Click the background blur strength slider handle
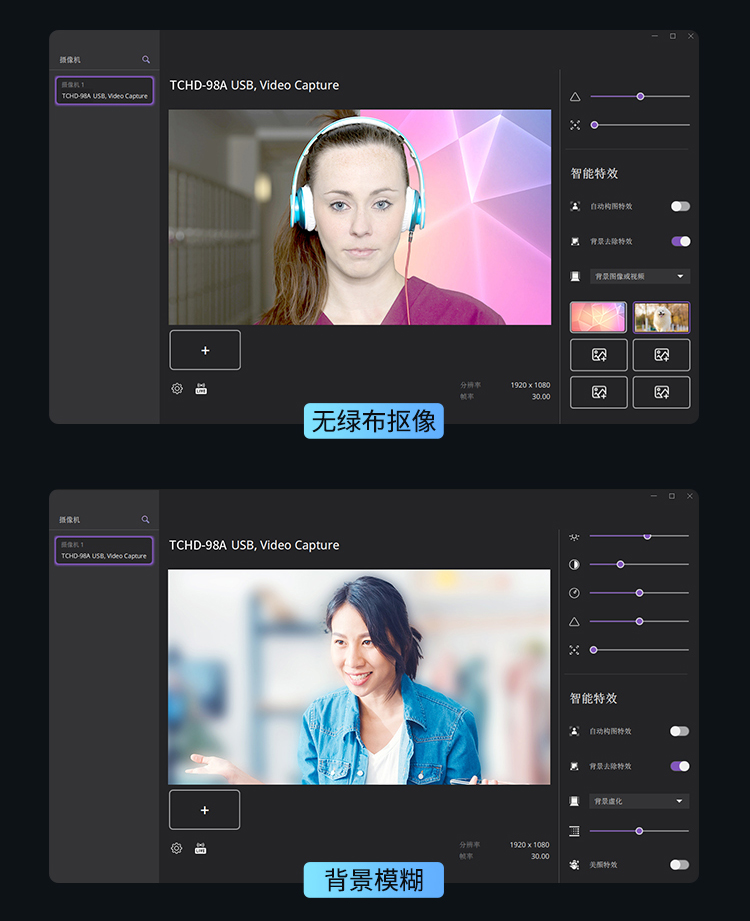This screenshot has height=921, width=750. [x=639, y=831]
